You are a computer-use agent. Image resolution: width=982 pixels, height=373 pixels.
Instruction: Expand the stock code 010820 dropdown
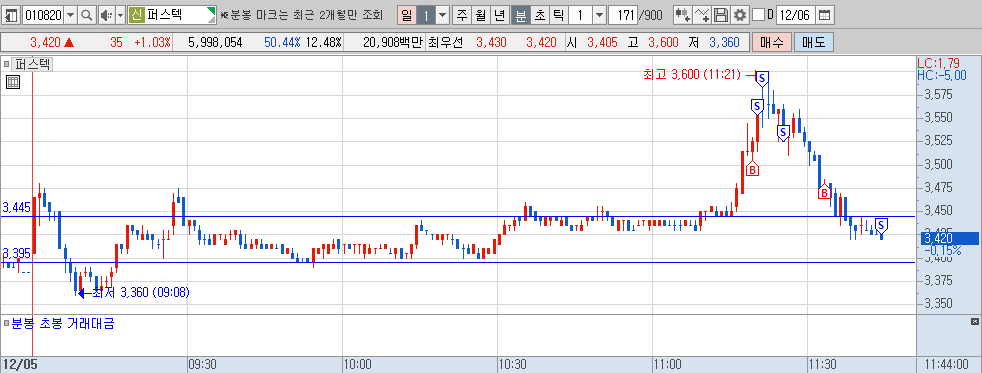click(x=70, y=14)
